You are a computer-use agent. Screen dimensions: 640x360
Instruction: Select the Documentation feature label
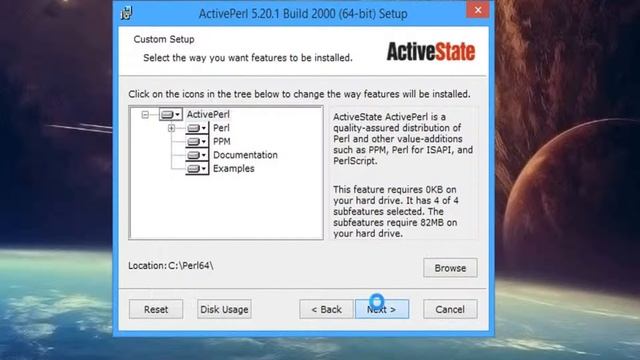[x=245, y=155]
